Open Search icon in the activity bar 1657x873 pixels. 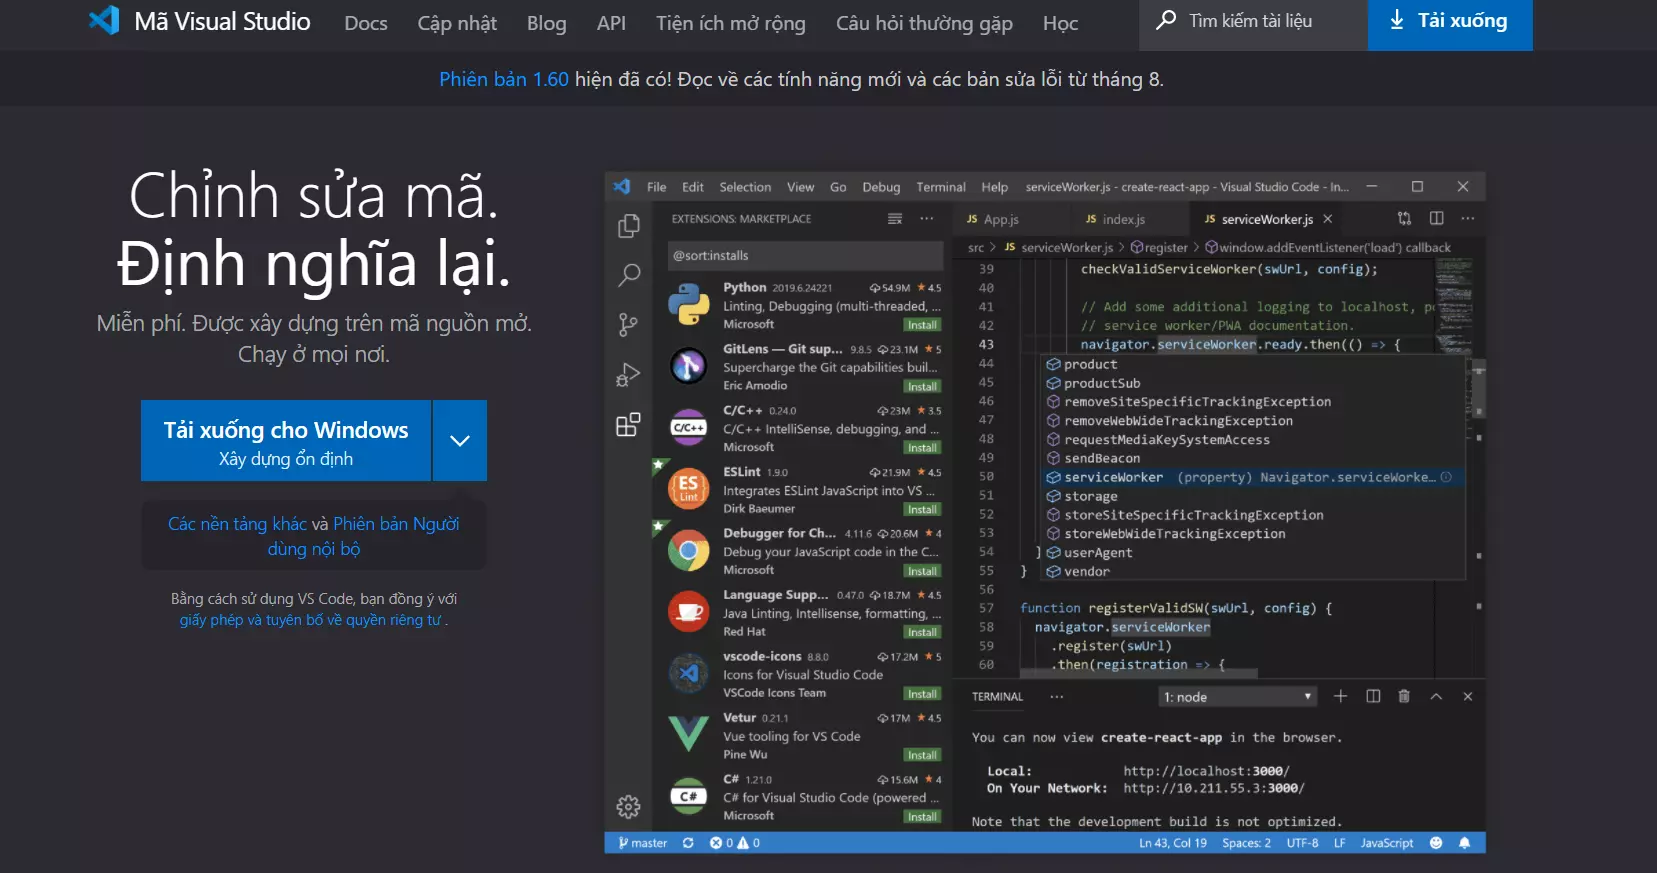(x=629, y=275)
